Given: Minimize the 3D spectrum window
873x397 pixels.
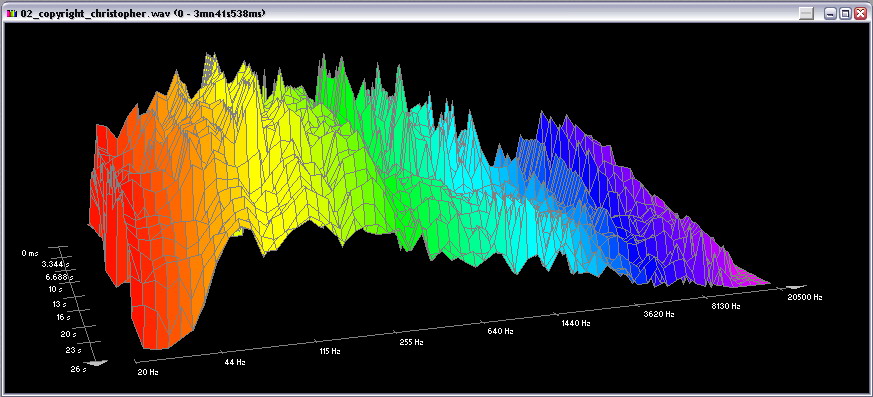Looking at the screenshot, I should pos(831,14).
